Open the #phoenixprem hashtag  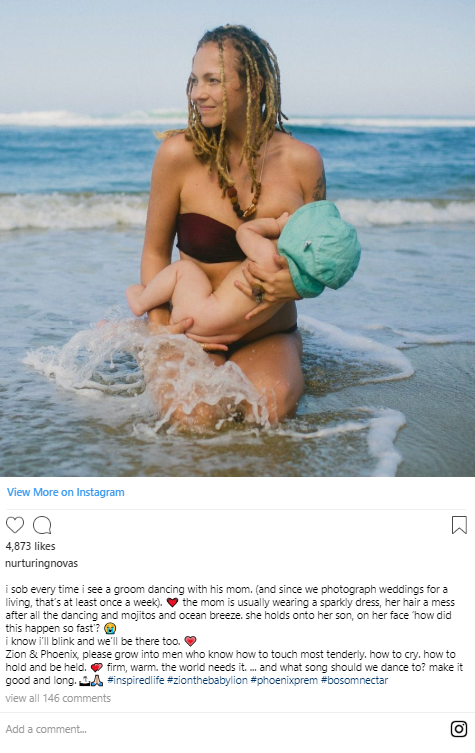point(284,680)
